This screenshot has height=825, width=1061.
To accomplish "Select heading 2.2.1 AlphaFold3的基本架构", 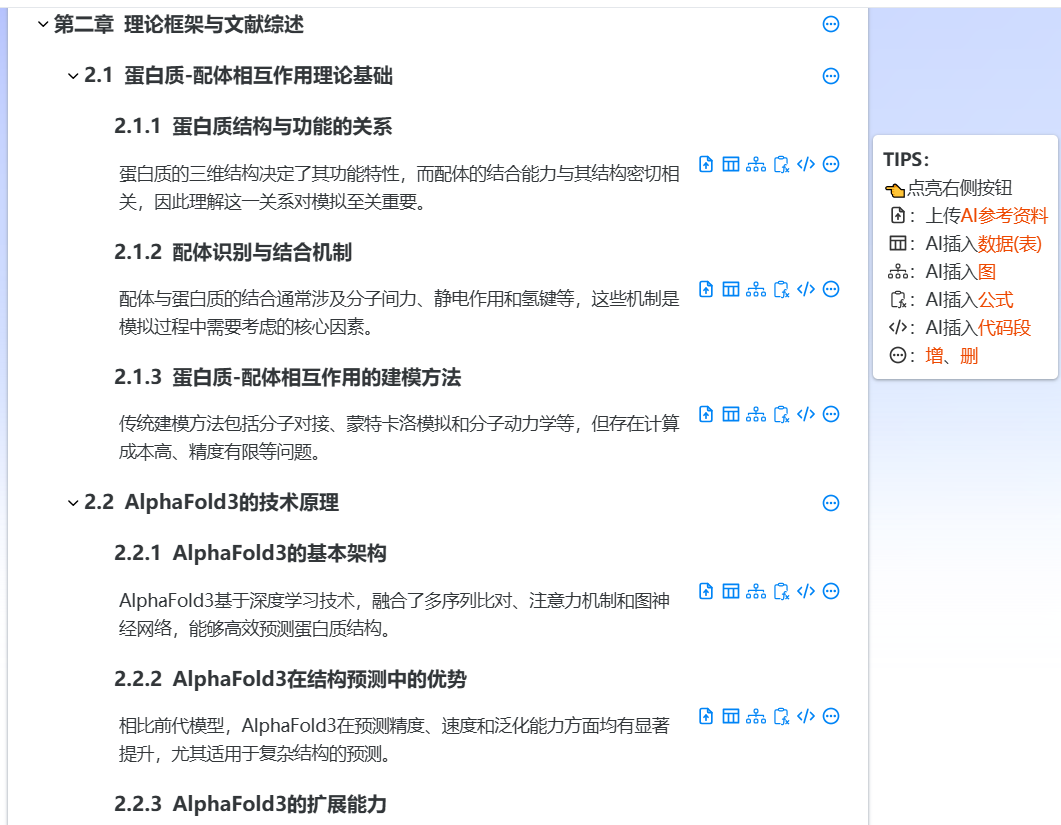I will click(250, 554).
